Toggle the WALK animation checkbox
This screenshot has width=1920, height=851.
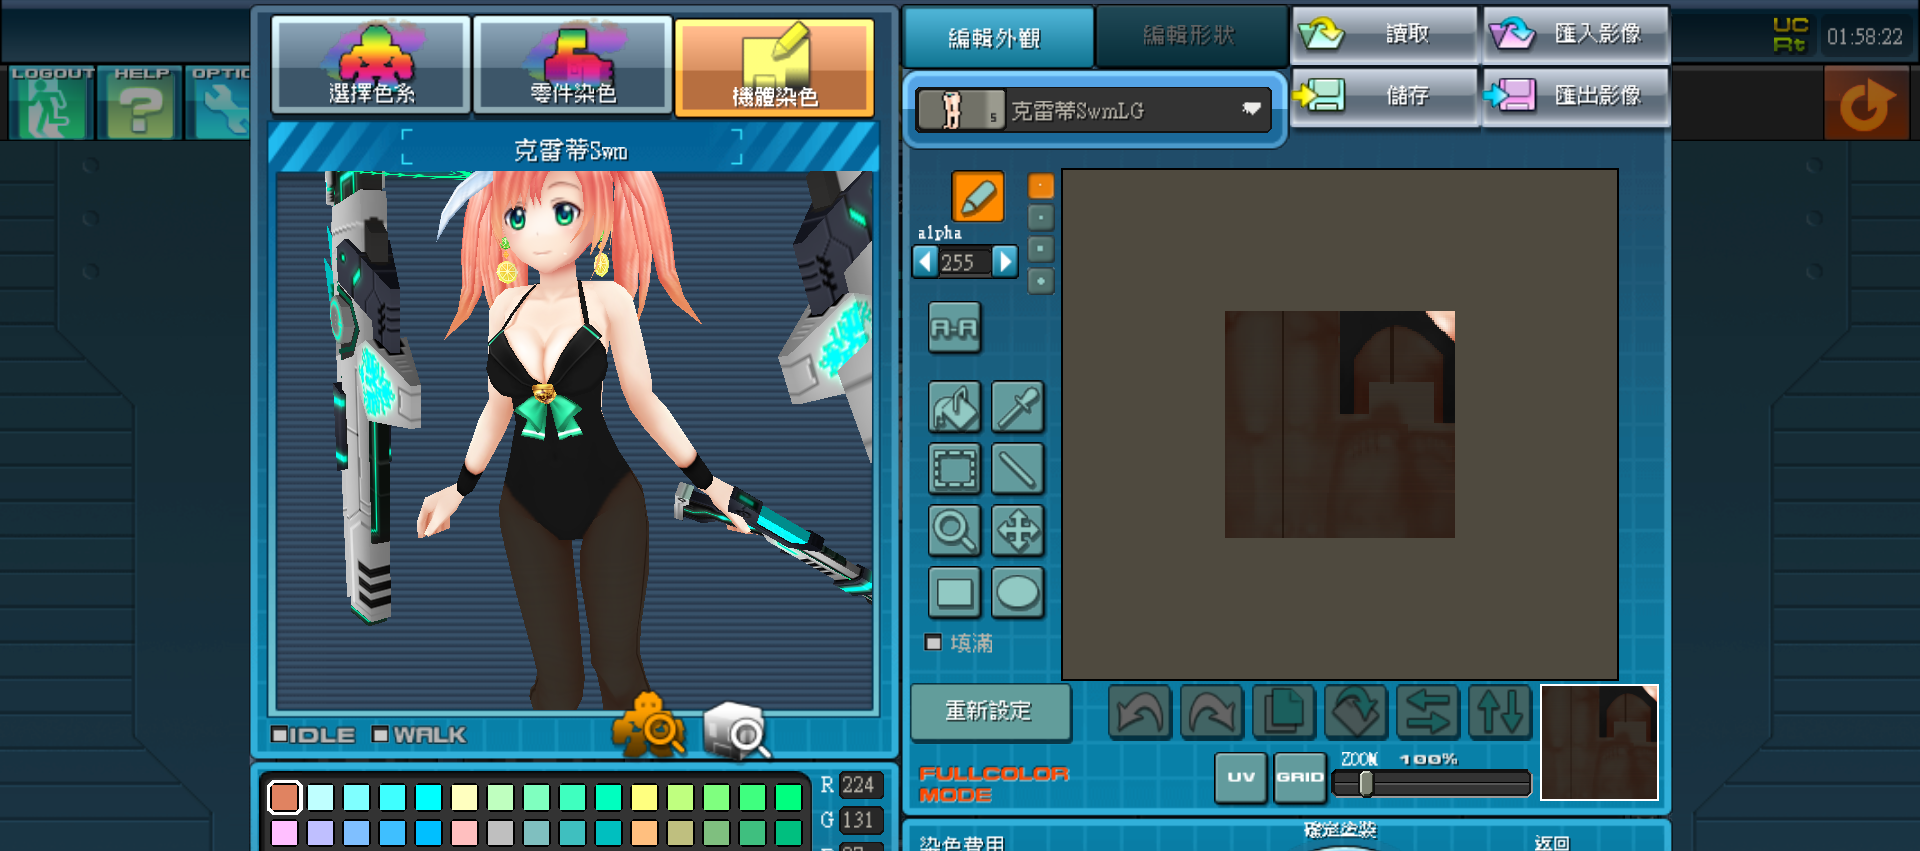tap(380, 734)
